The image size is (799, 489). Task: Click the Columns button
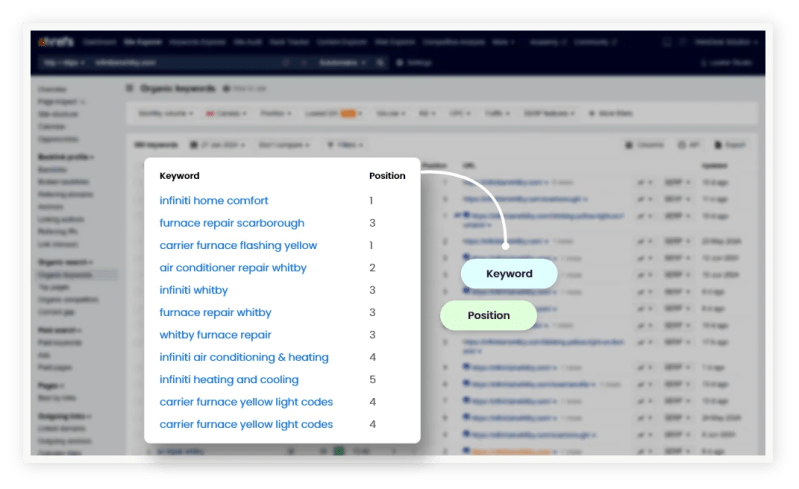pyautogui.click(x=645, y=145)
